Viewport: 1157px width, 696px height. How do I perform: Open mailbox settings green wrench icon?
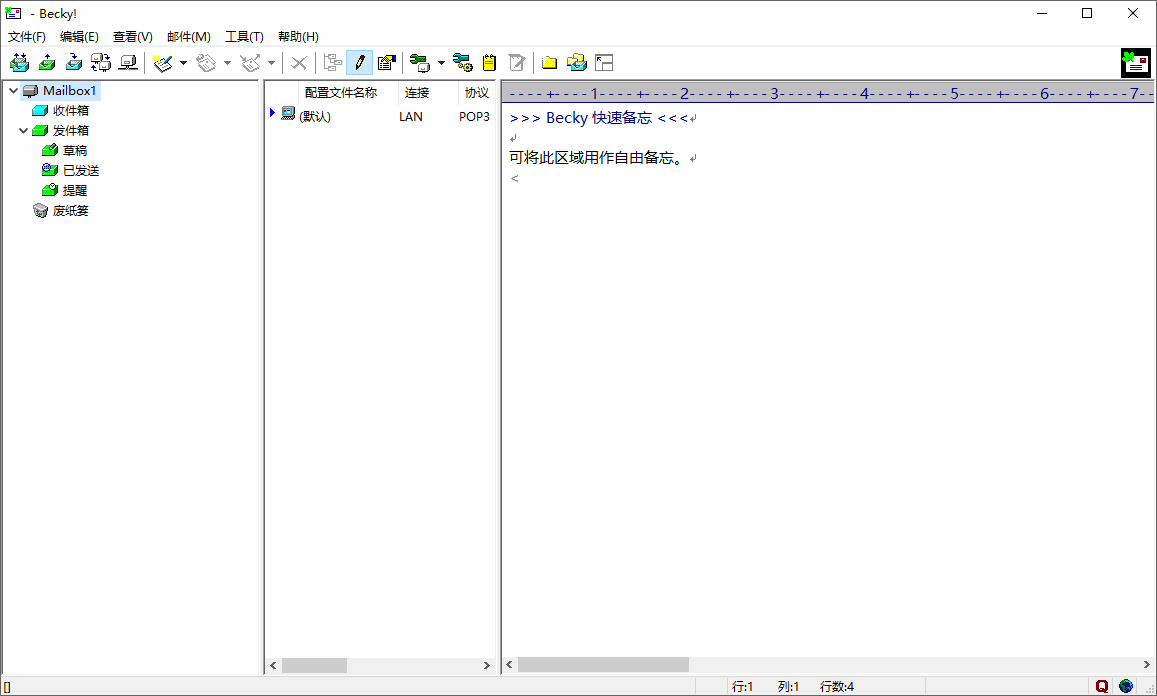(x=420, y=63)
